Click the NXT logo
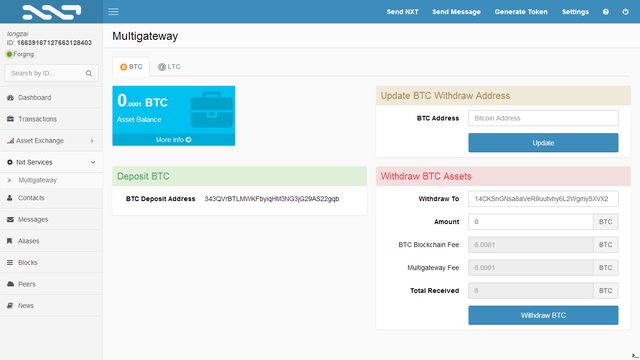This screenshot has width=640, height=360. pos(51,12)
